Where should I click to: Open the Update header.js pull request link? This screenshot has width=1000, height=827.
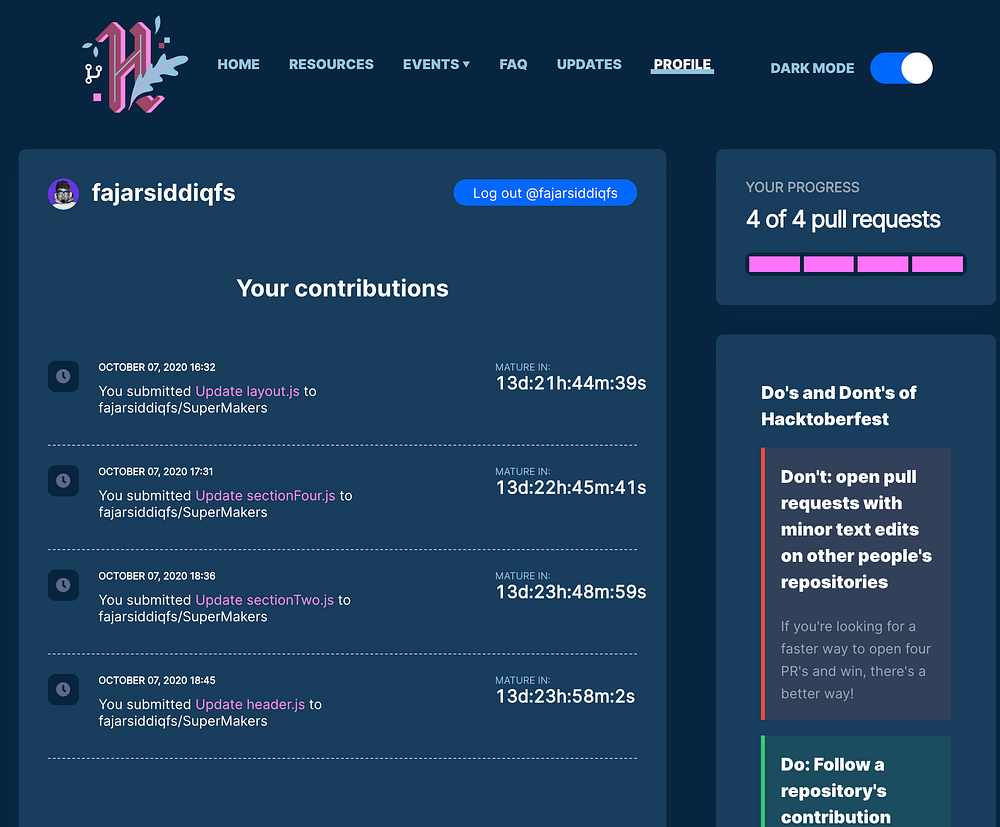point(250,705)
